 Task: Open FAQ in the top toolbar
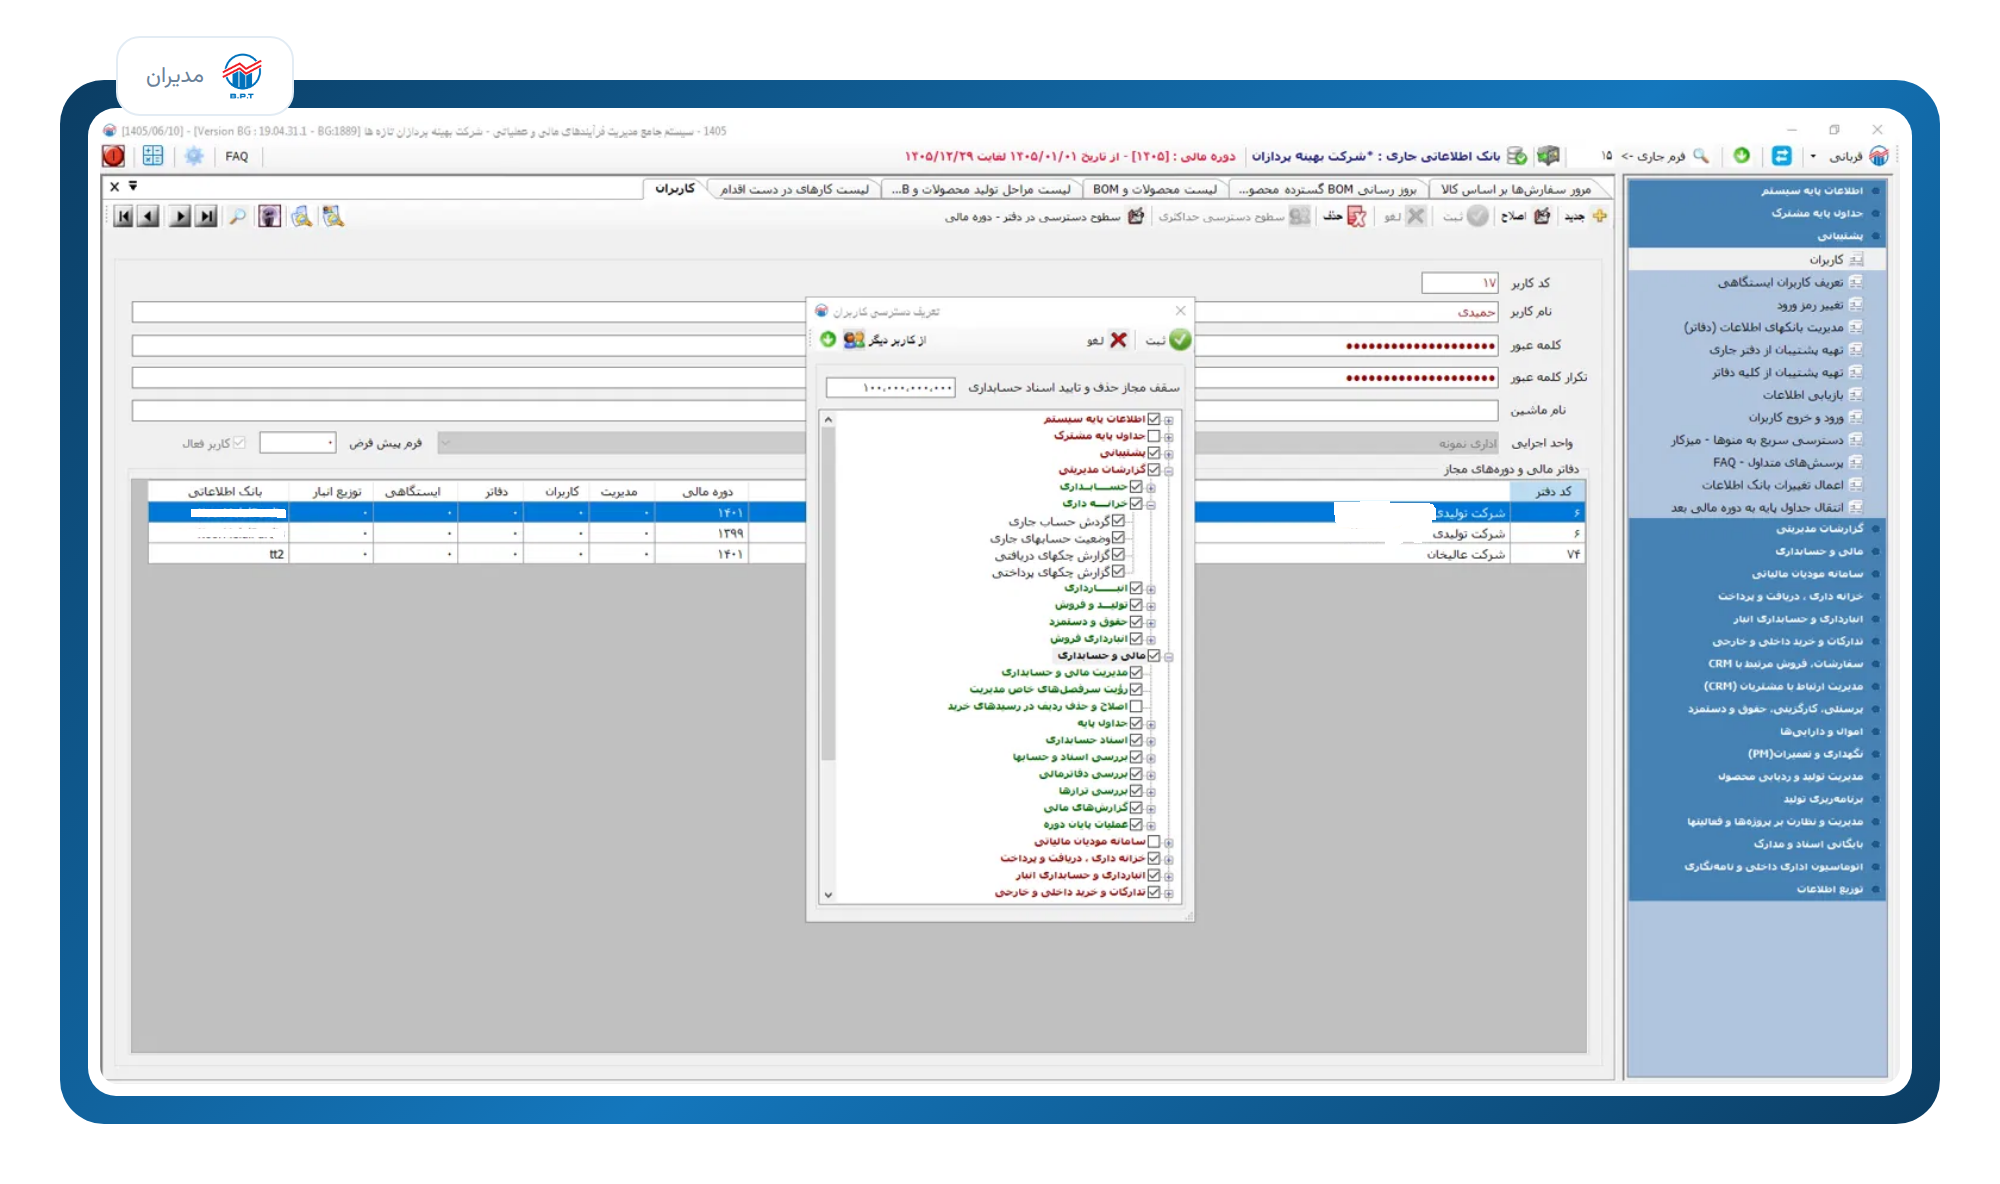[x=237, y=156]
